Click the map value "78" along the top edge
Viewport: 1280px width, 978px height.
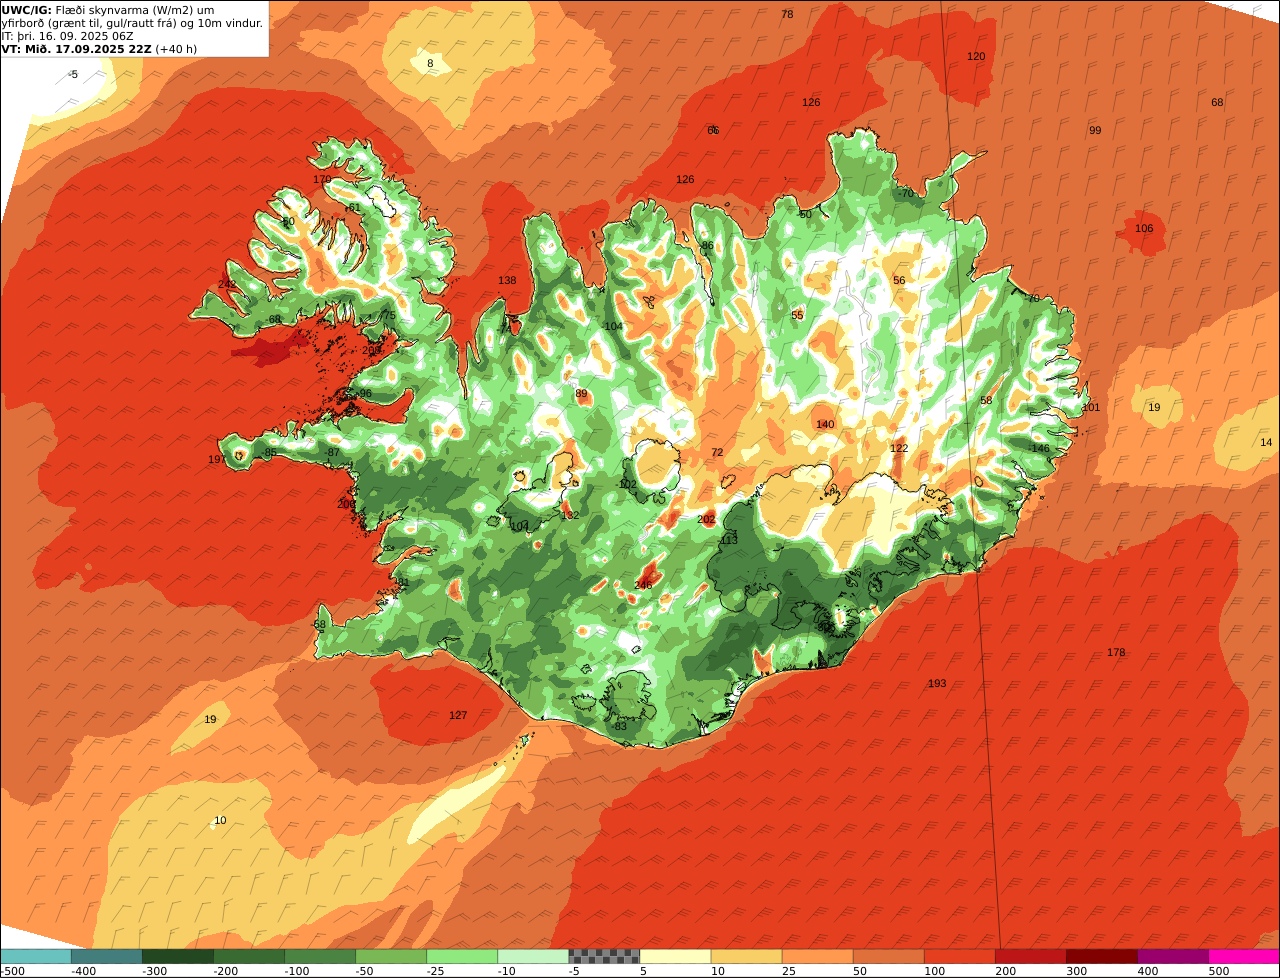[x=787, y=14]
